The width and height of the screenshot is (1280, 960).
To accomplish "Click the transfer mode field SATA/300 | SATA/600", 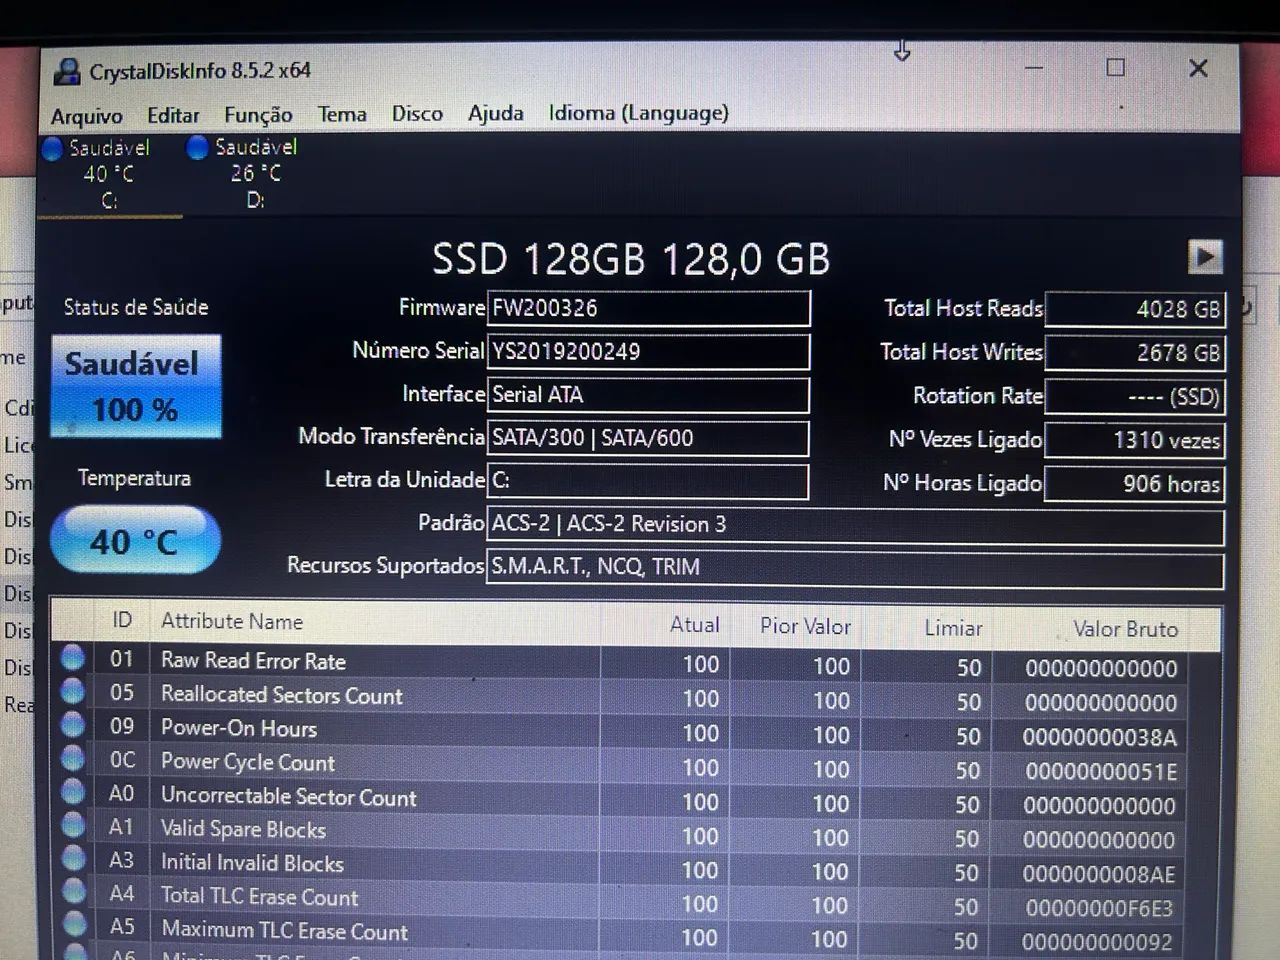I will (648, 437).
